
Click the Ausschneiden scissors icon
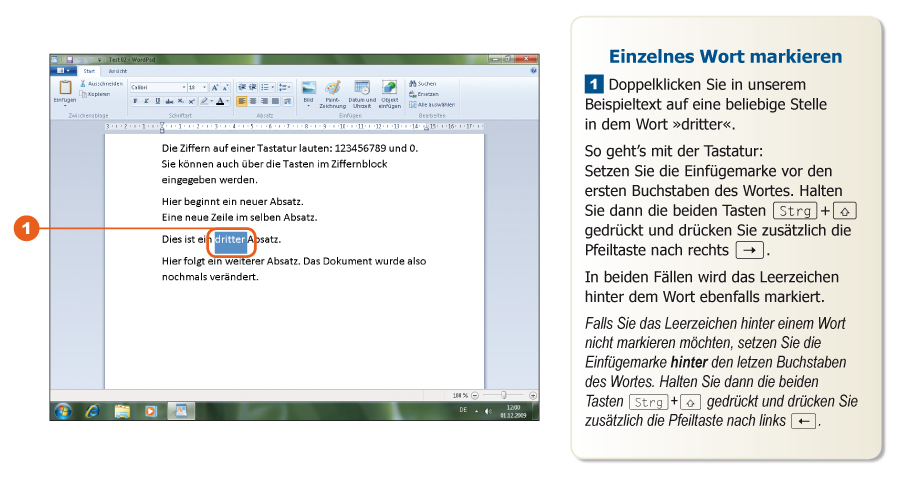pyautogui.click(x=83, y=84)
